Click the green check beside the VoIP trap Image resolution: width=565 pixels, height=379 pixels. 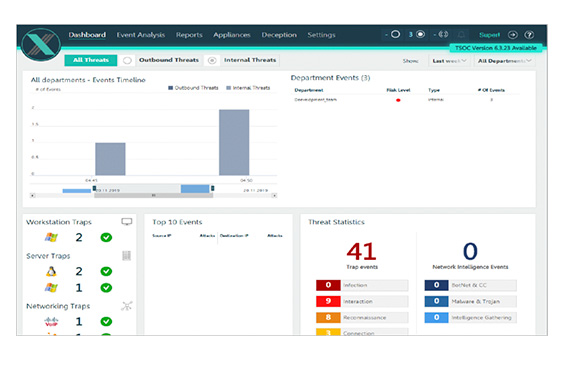(x=106, y=321)
